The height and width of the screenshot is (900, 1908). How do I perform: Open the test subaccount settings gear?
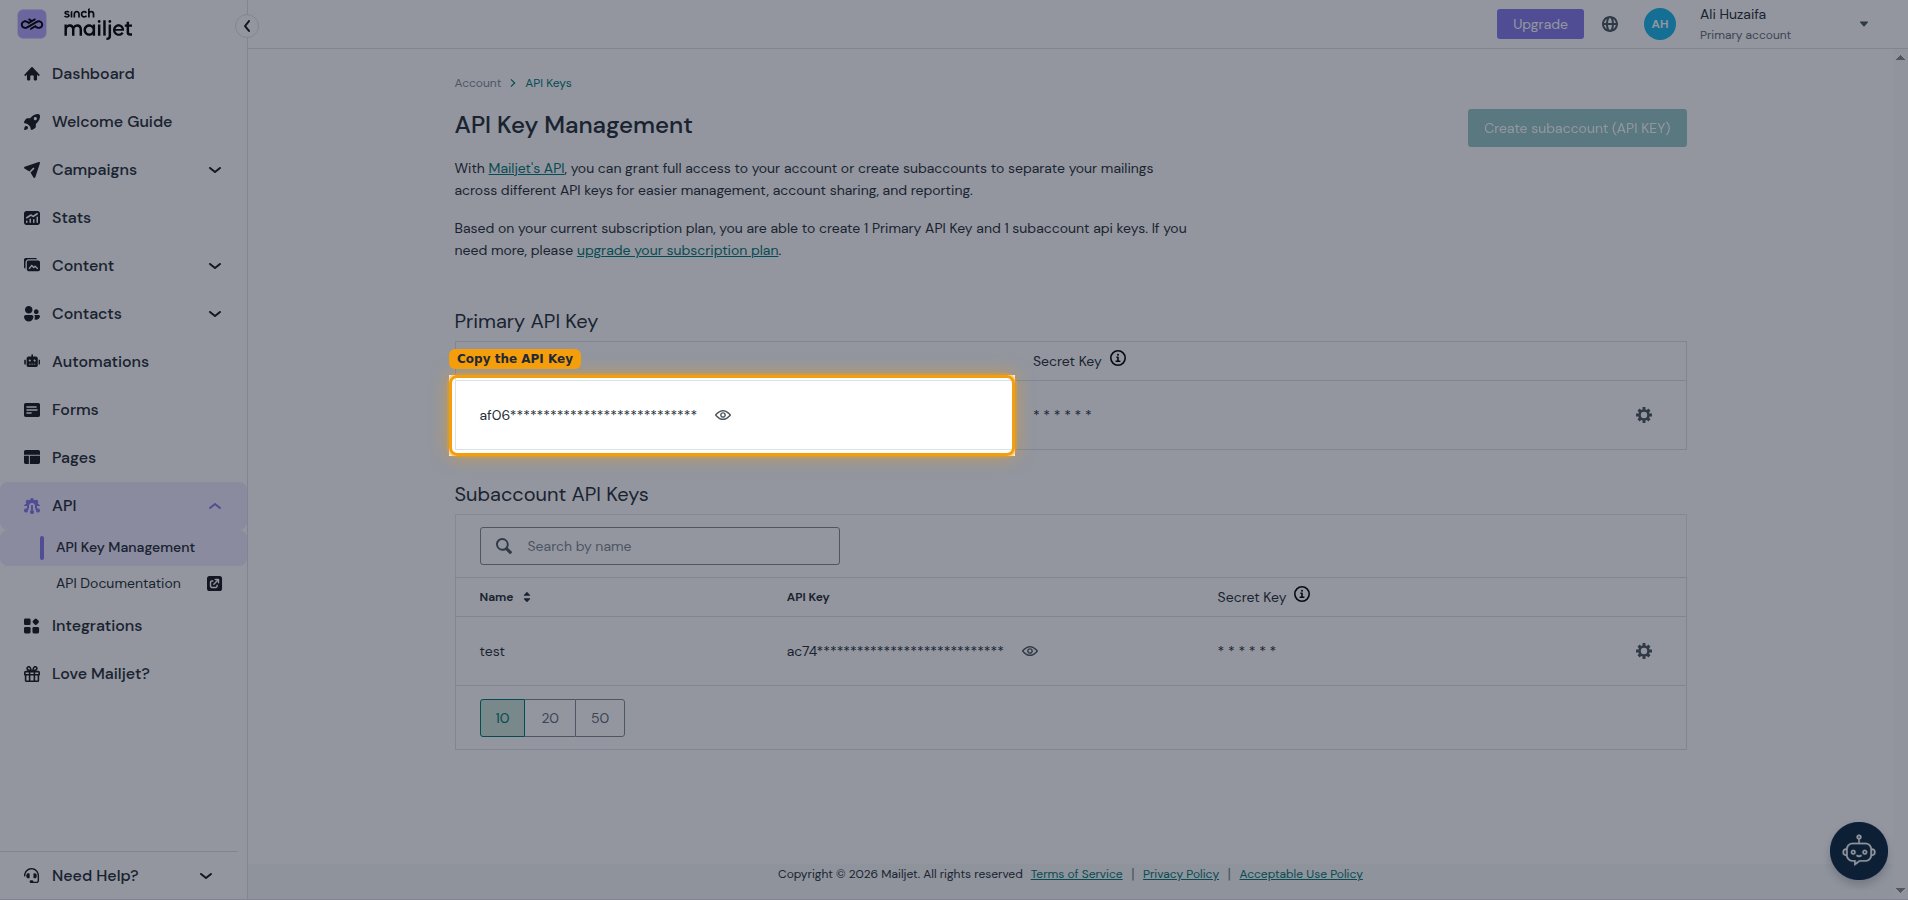tap(1644, 651)
